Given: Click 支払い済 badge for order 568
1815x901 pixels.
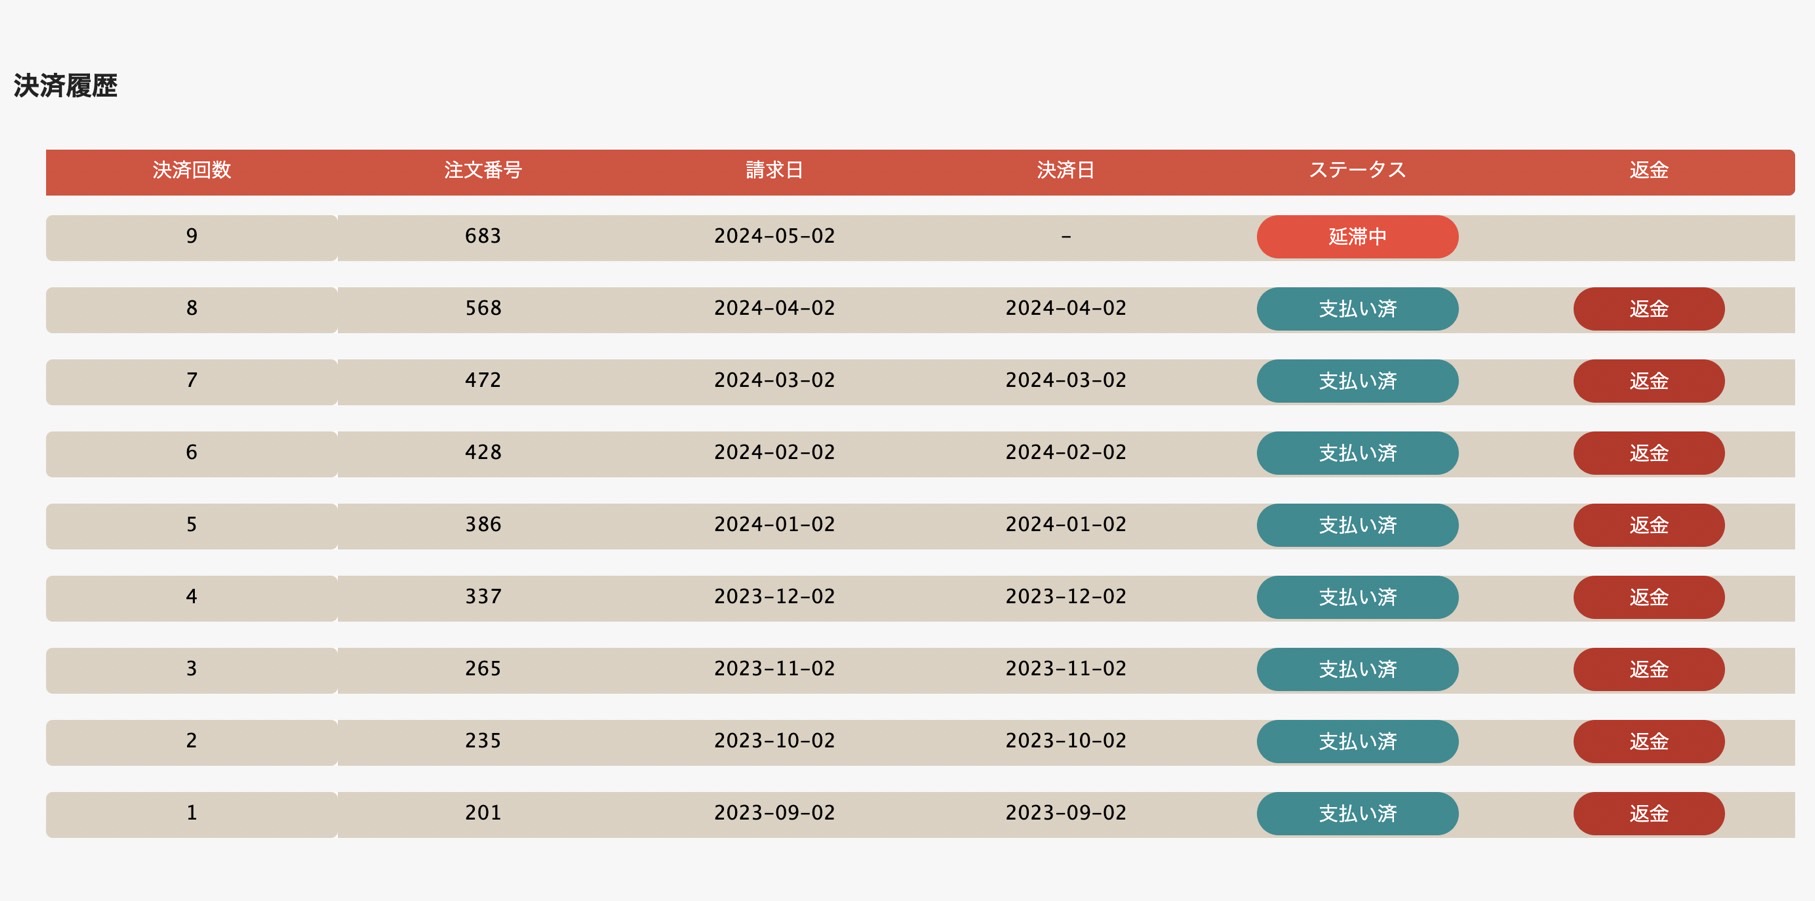Looking at the screenshot, I should pos(1357,309).
